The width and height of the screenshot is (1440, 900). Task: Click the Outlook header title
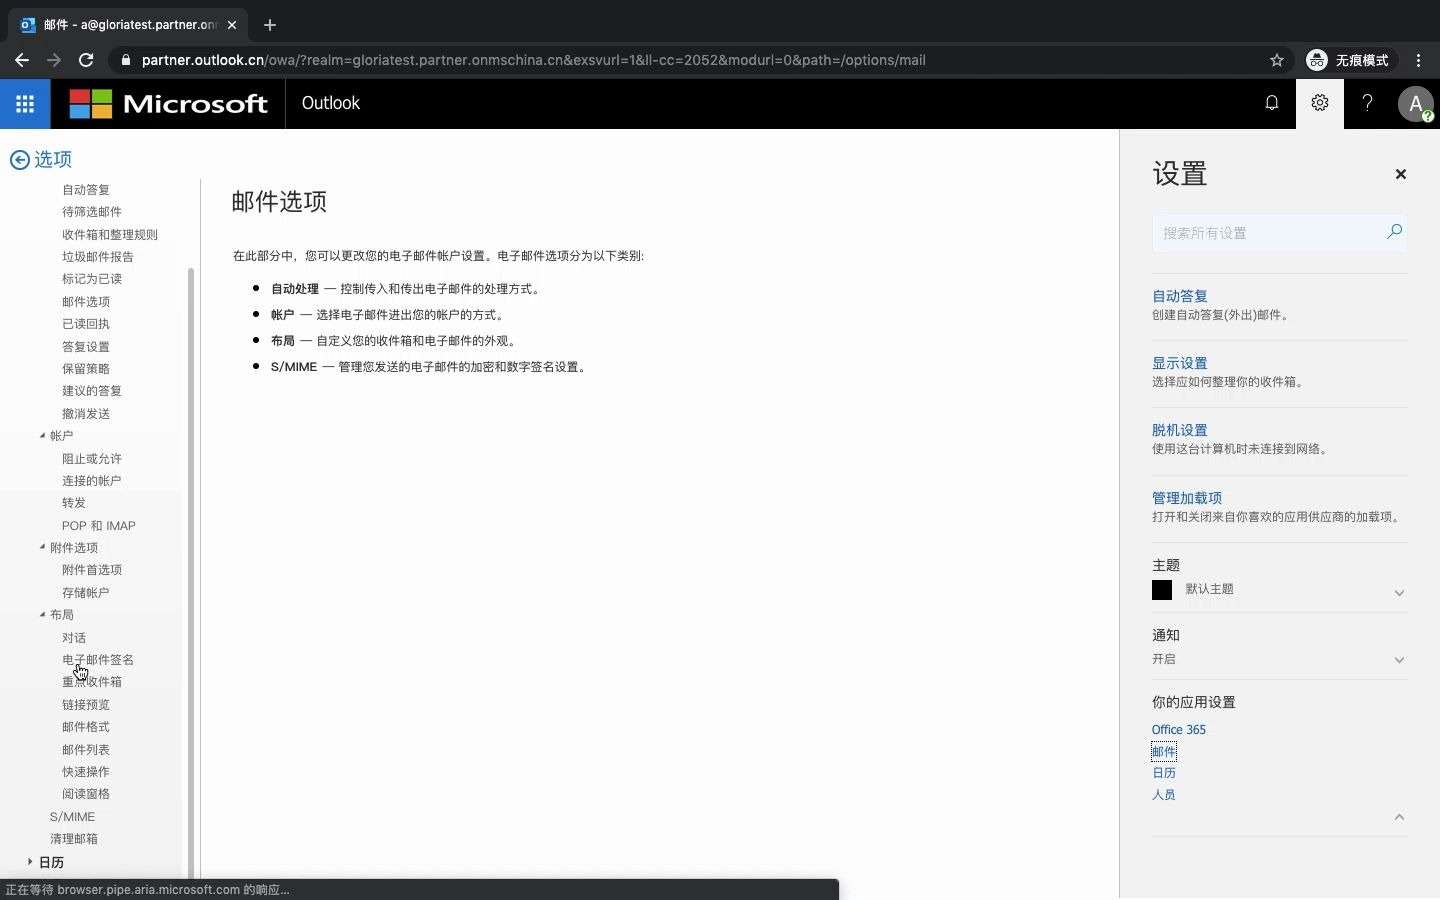click(x=331, y=103)
